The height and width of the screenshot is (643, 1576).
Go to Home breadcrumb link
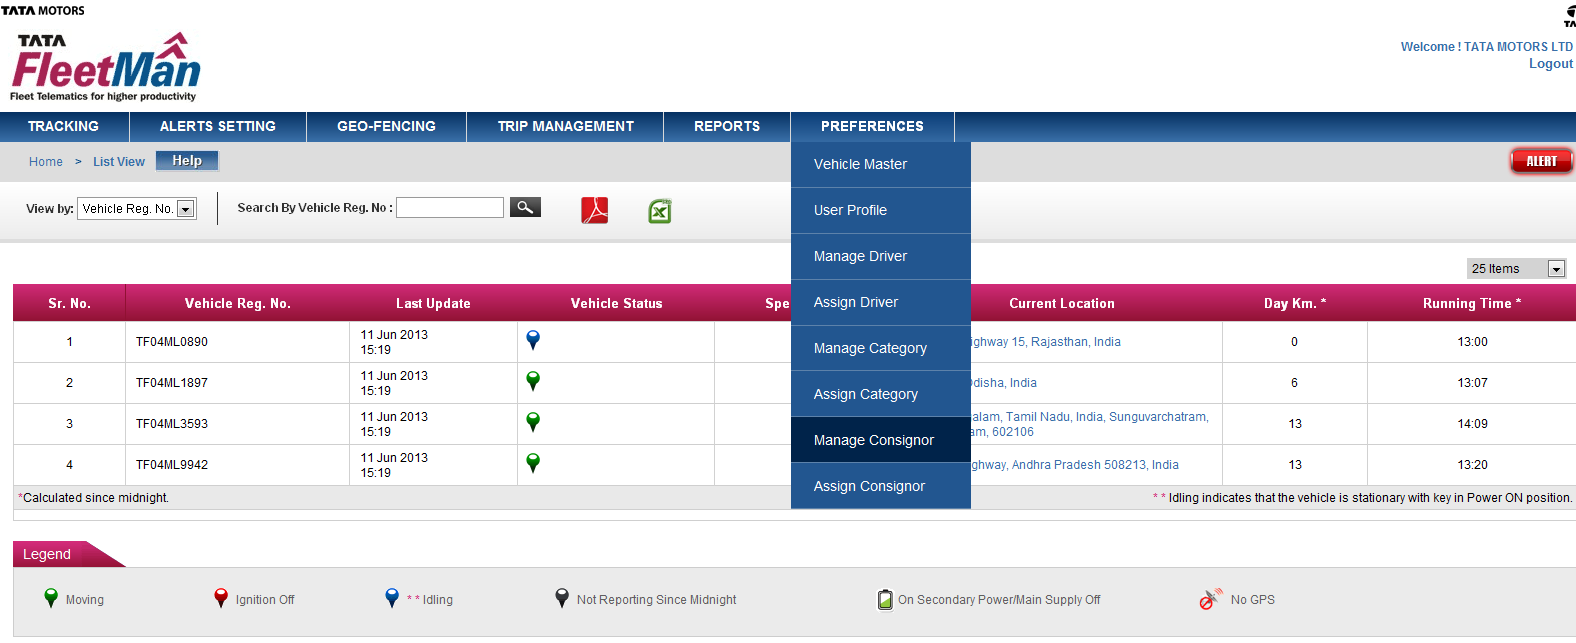click(x=46, y=162)
